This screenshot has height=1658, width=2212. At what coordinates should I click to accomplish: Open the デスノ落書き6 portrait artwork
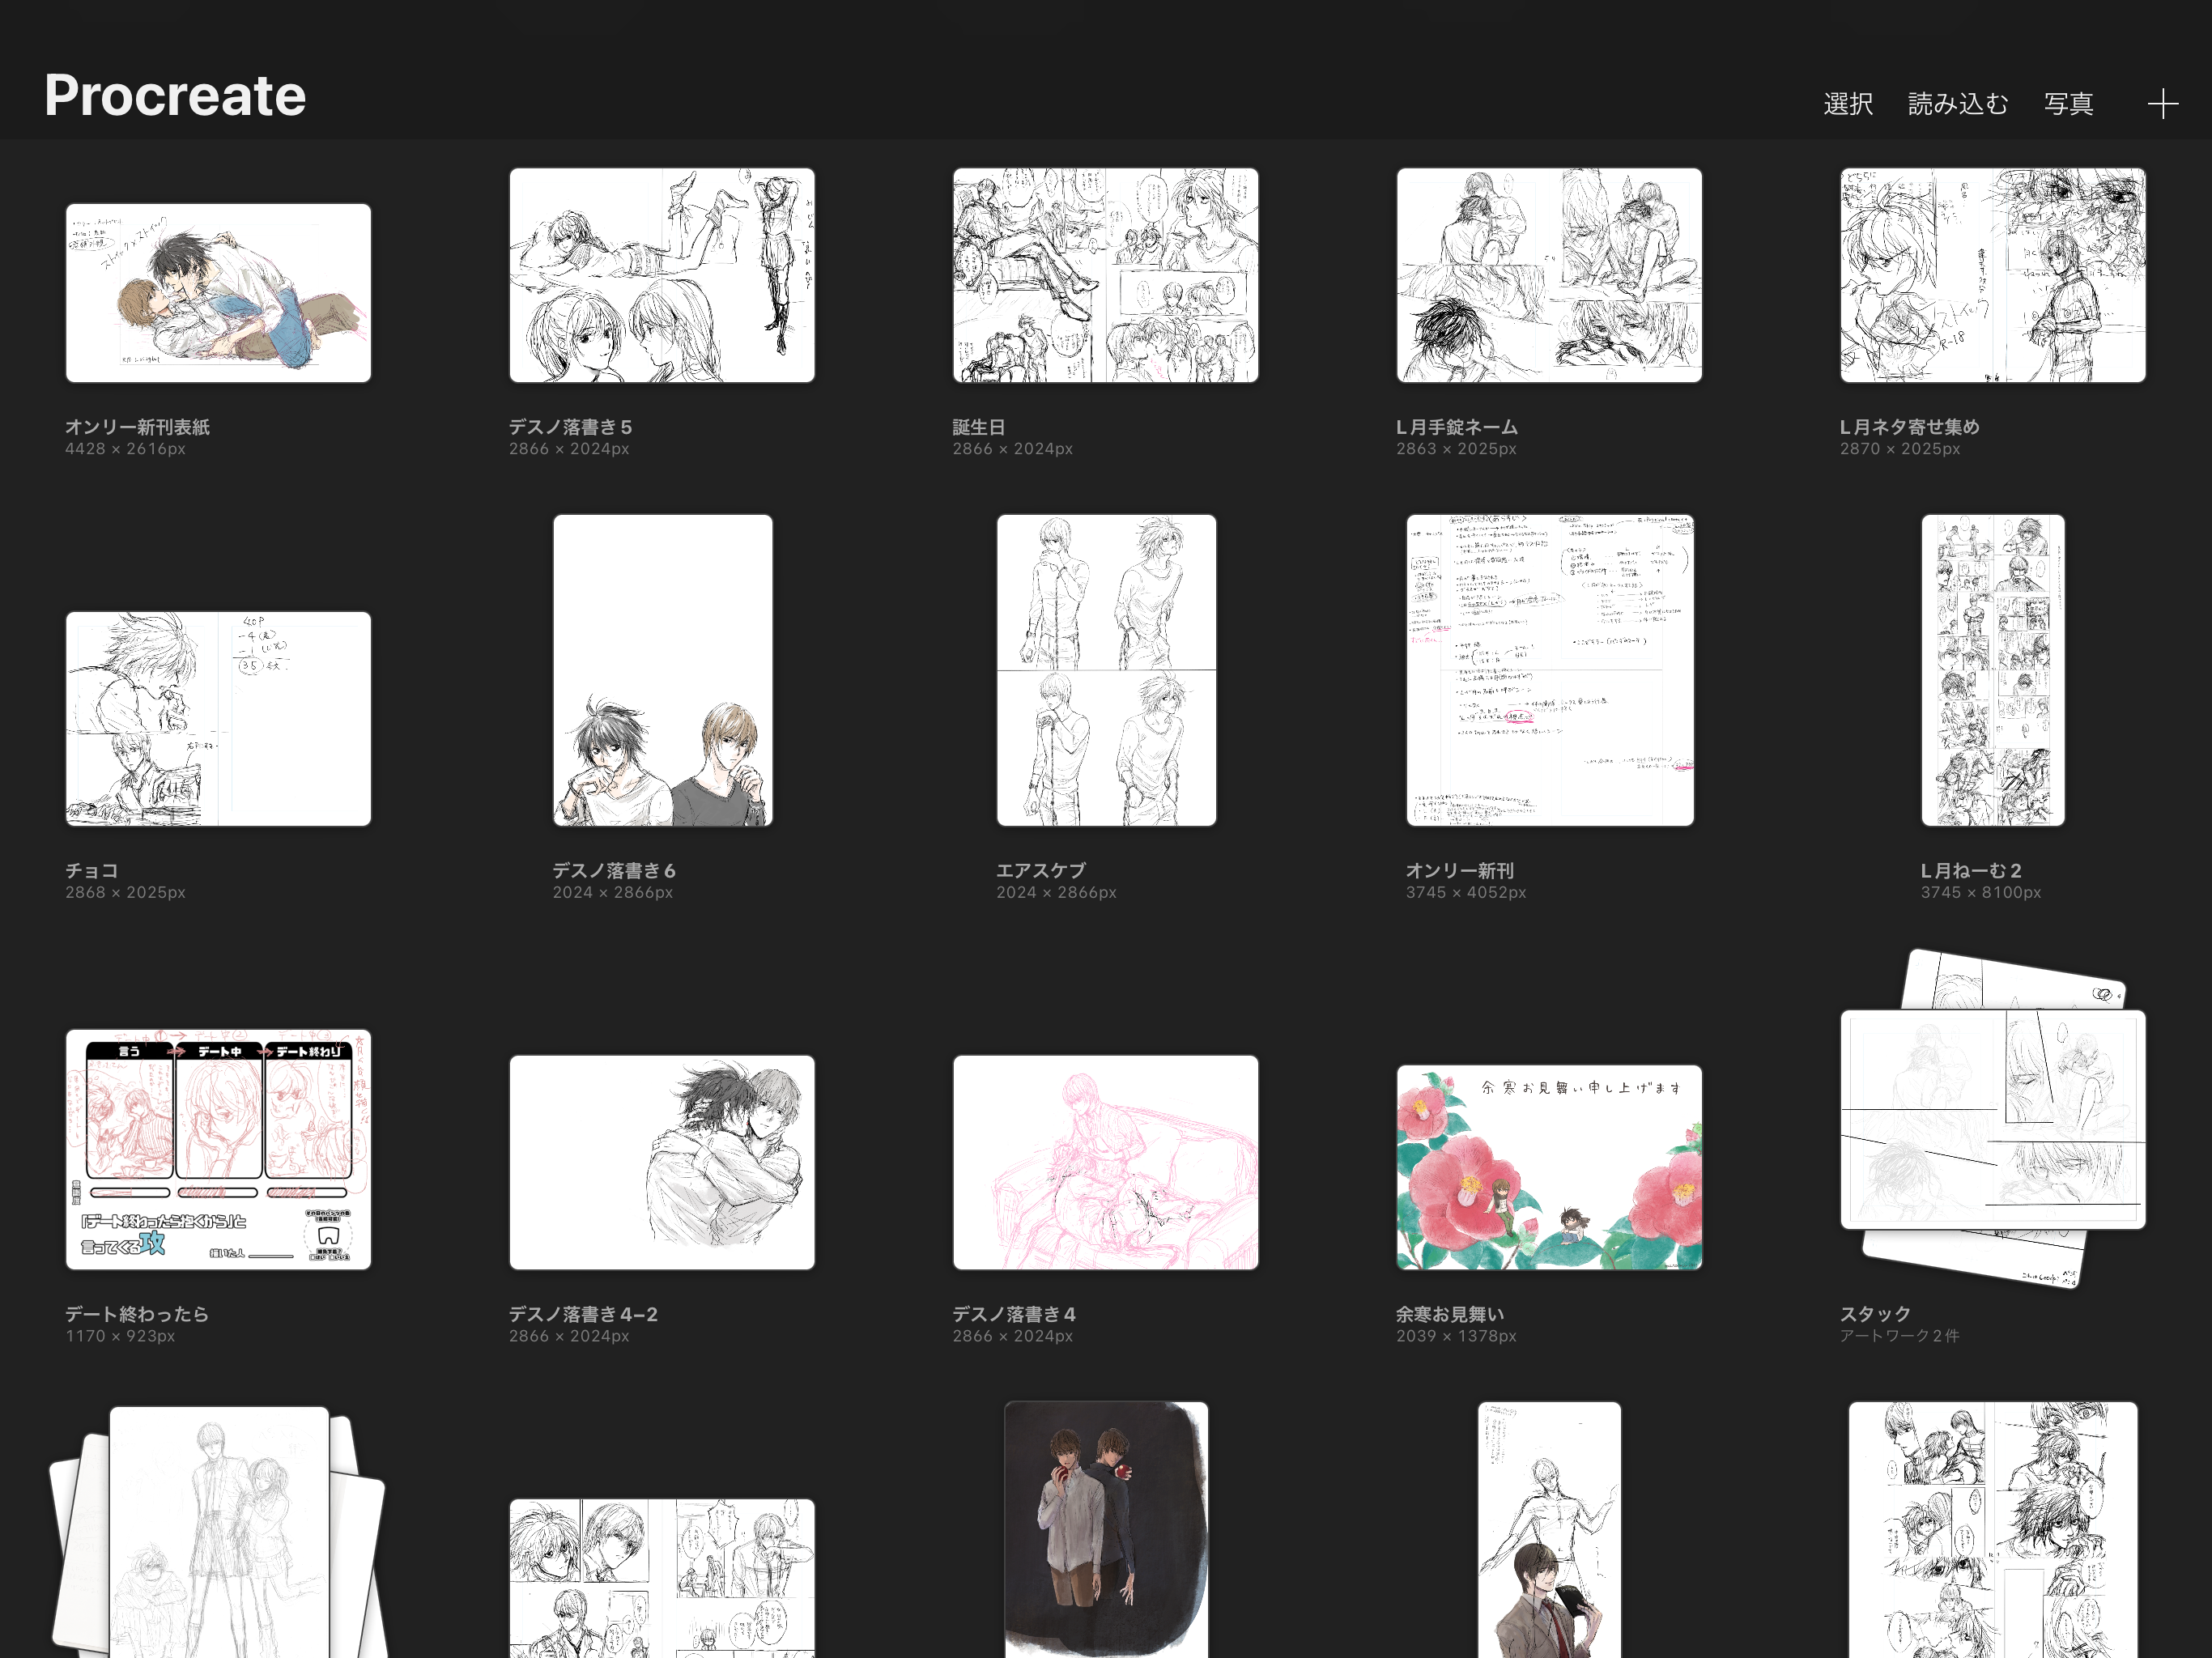coord(662,670)
